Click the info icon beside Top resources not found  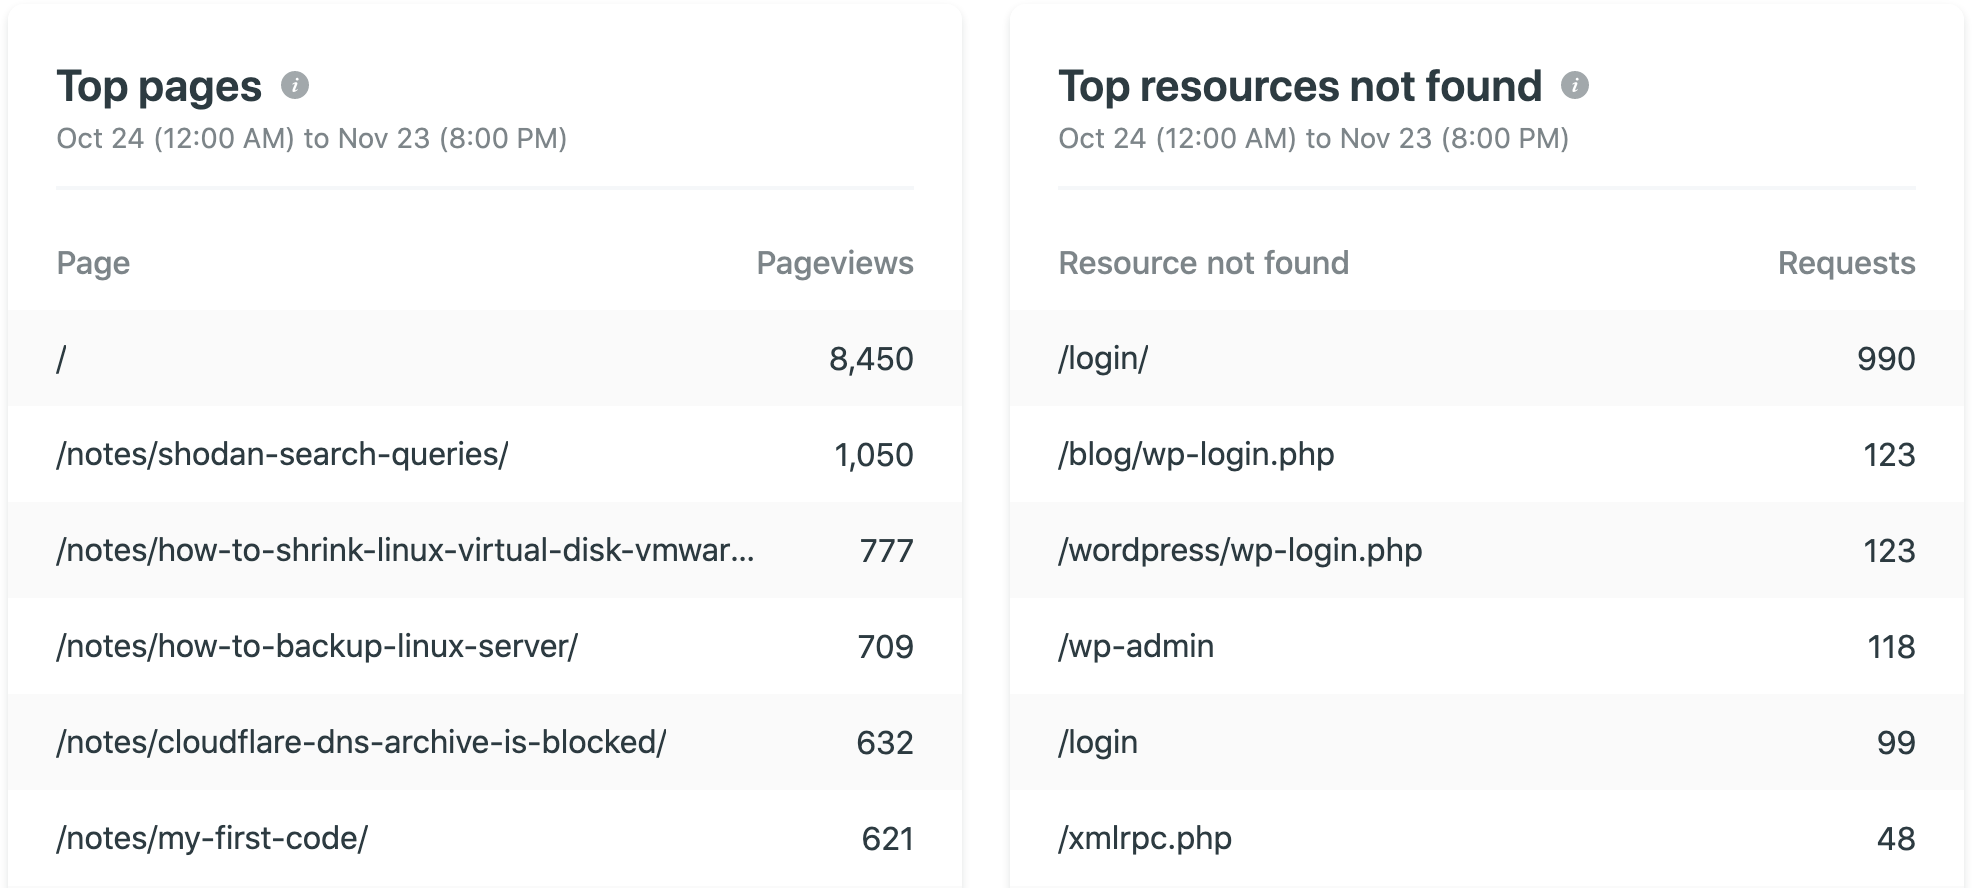point(1576,87)
